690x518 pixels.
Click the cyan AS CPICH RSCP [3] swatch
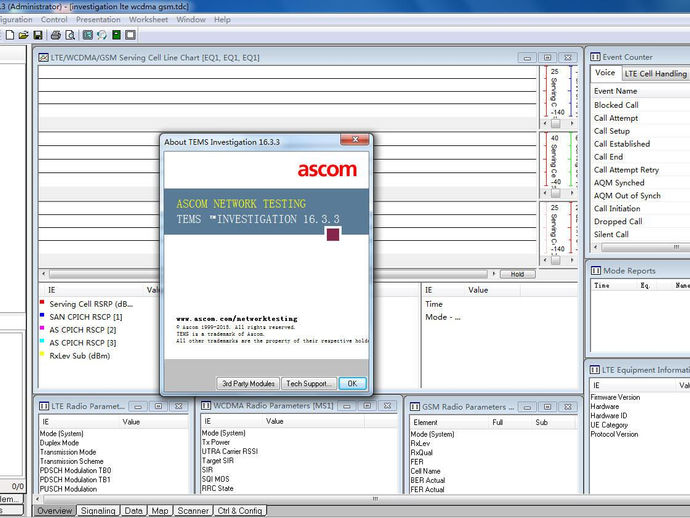[42, 341]
